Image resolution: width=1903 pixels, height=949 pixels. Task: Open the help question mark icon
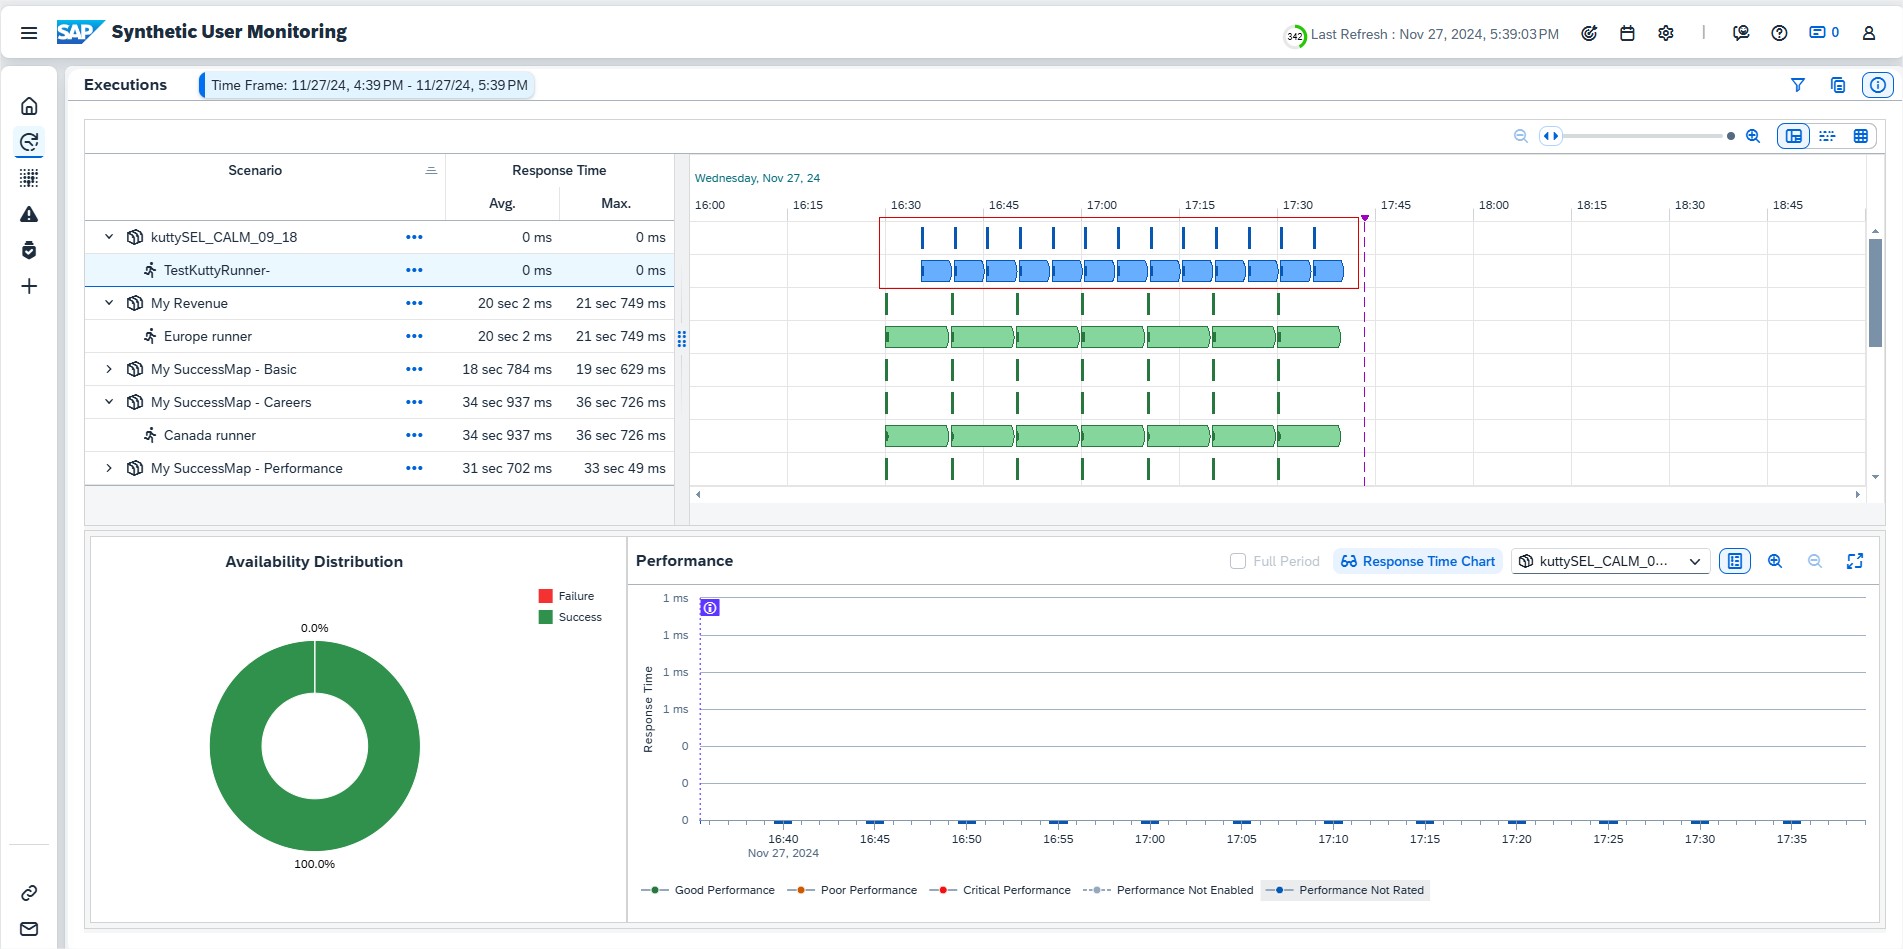[1778, 33]
